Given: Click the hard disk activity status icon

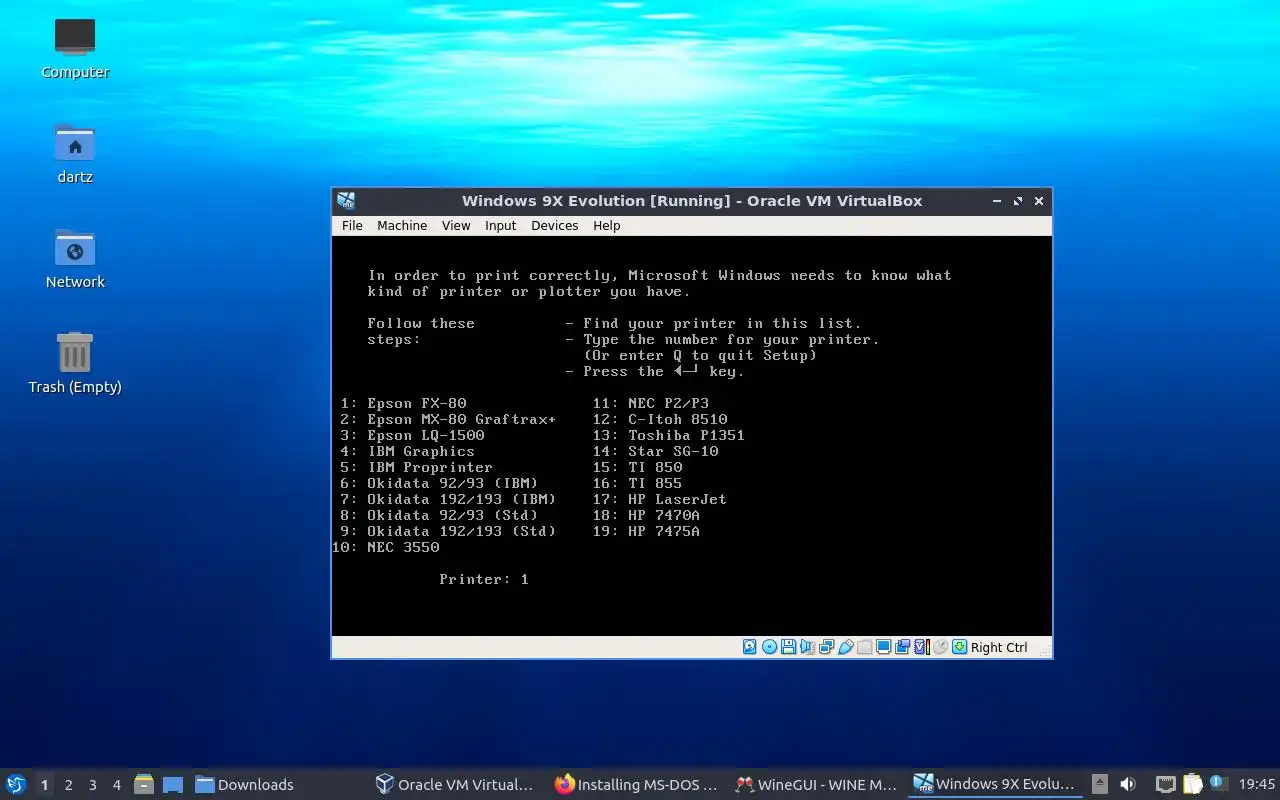Looking at the screenshot, I should [750, 647].
